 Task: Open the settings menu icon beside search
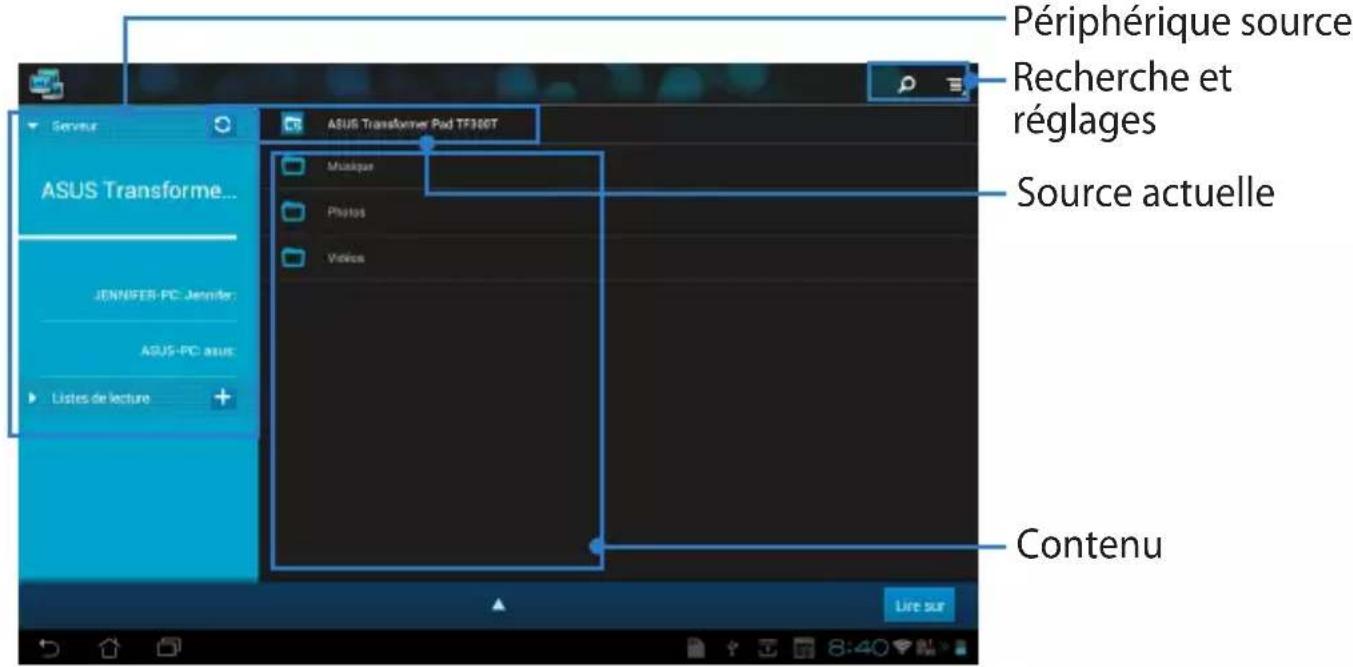954,87
